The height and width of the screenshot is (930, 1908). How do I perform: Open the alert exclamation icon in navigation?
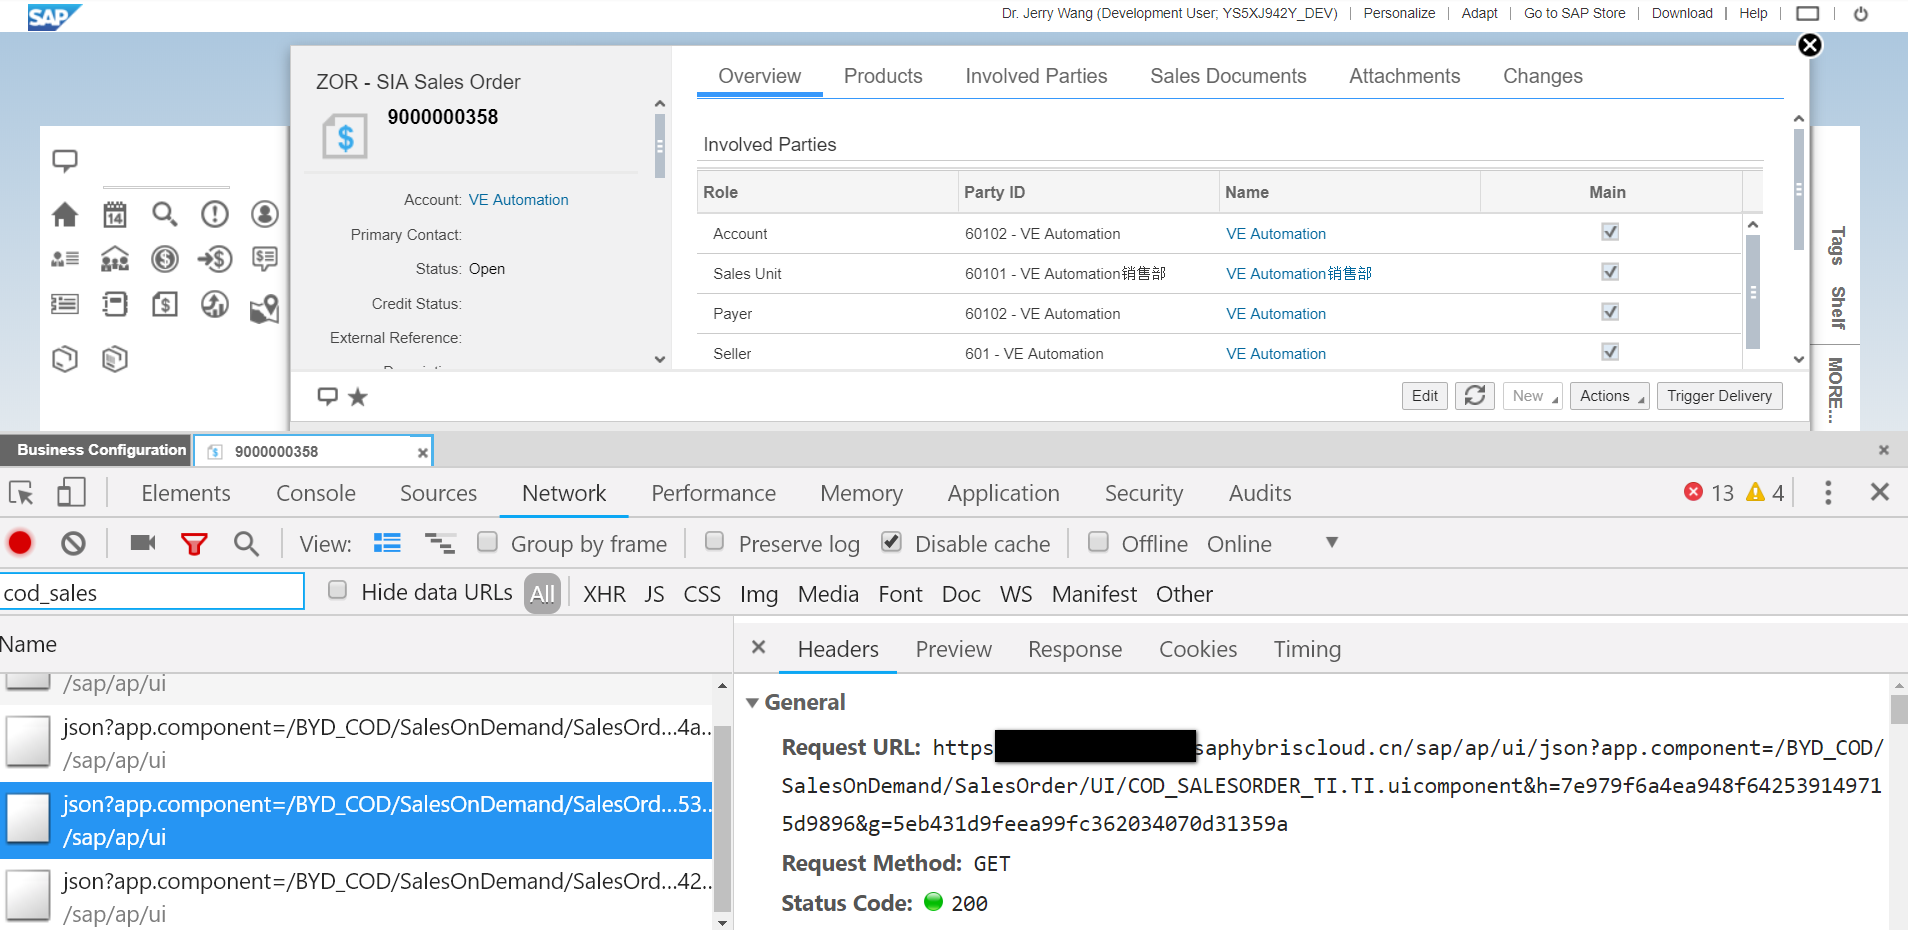pos(215,214)
